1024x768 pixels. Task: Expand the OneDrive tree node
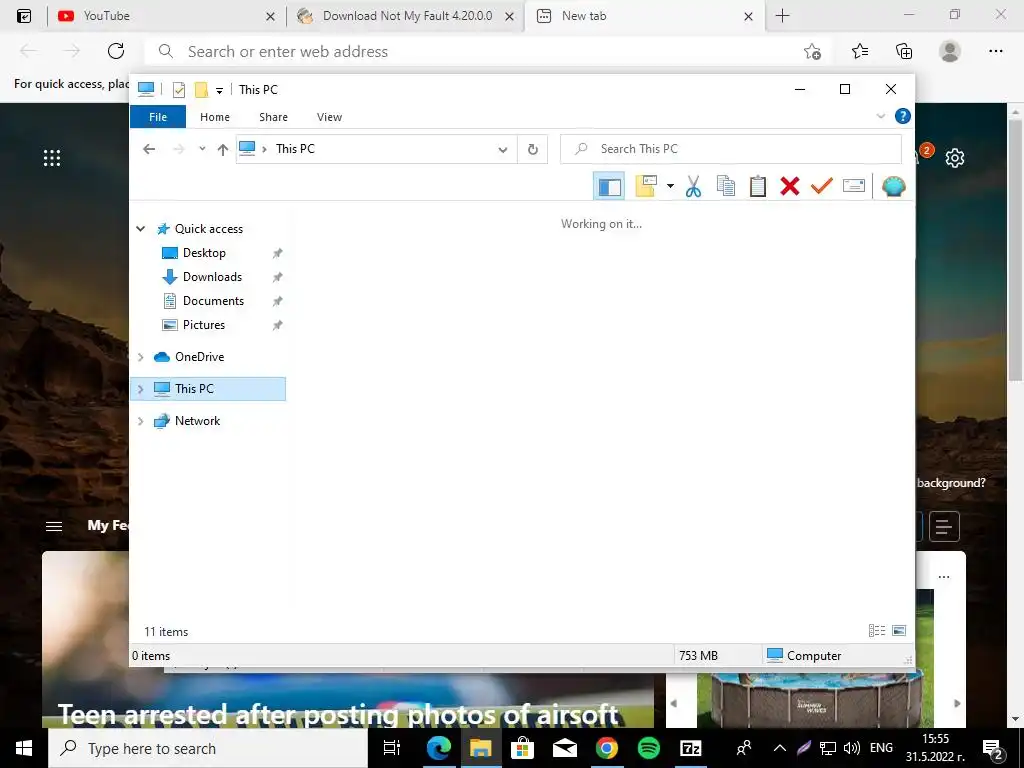[x=140, y=357]
